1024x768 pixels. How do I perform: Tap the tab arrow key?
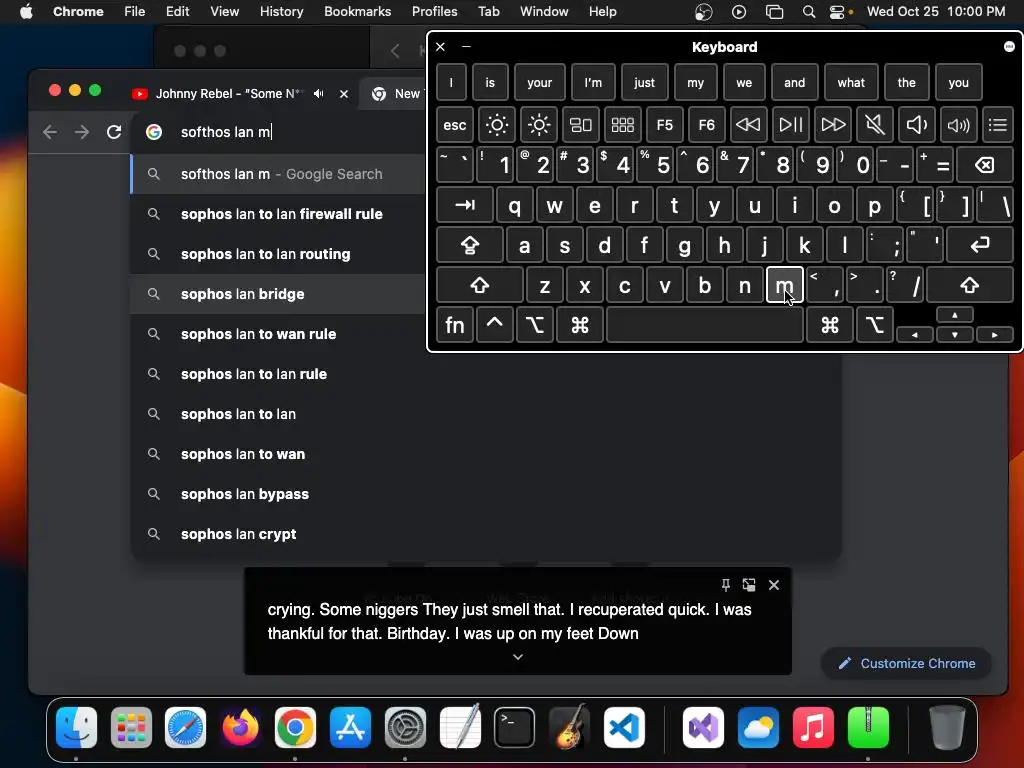click(x=464, y=205)
